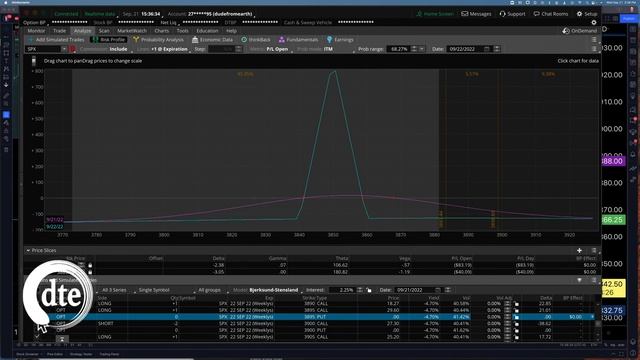640x360 pixels.
Task: Collapse the Price Slices section
Action: click(x=28, y=250)
